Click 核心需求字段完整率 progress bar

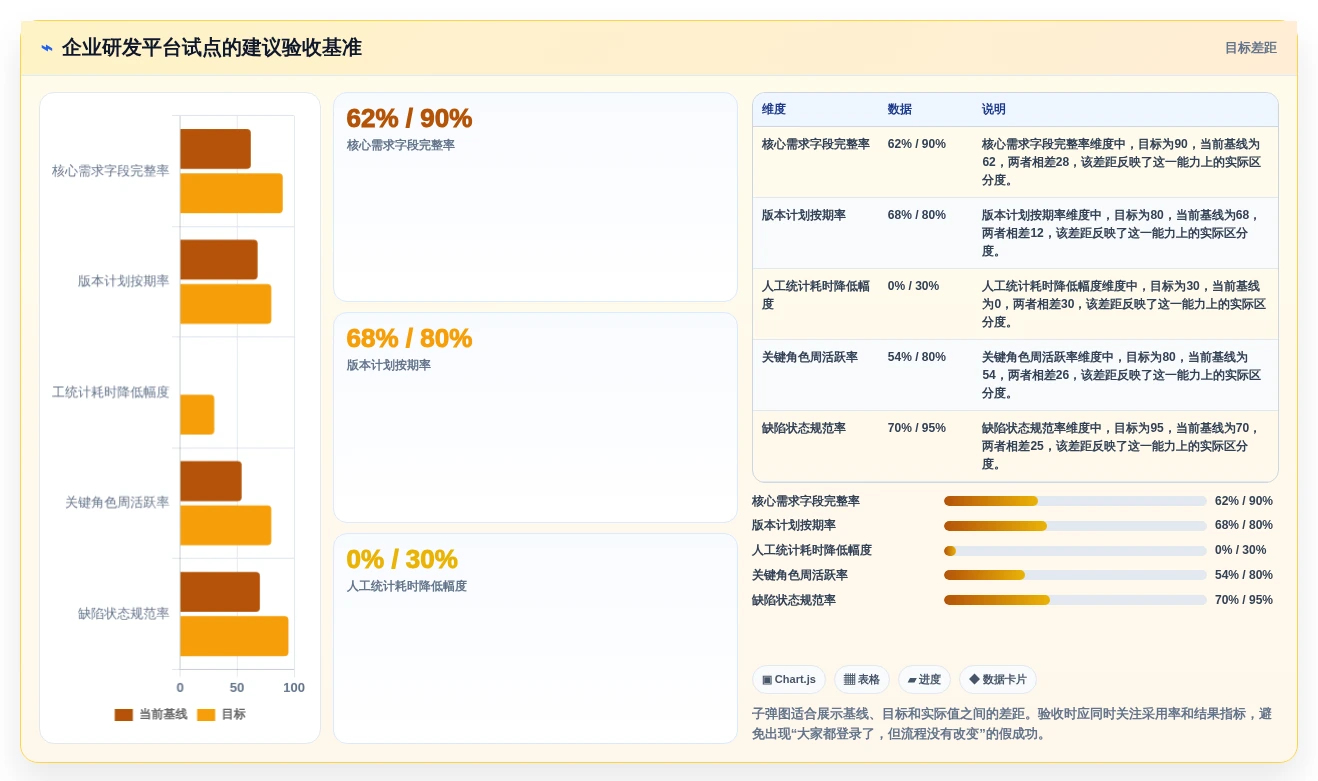pos(1075,501)
